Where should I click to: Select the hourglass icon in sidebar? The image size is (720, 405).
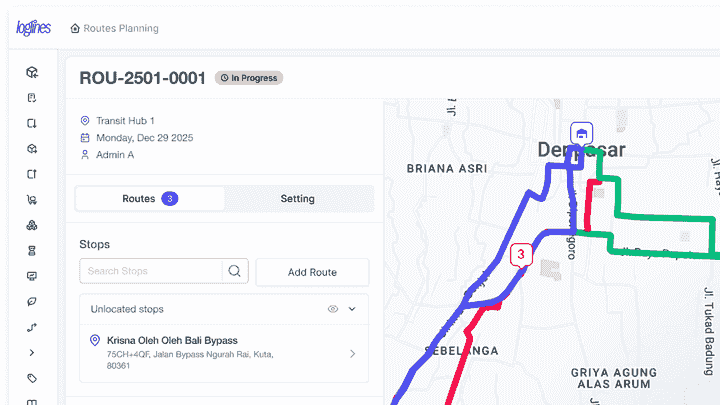pos(32,251)
